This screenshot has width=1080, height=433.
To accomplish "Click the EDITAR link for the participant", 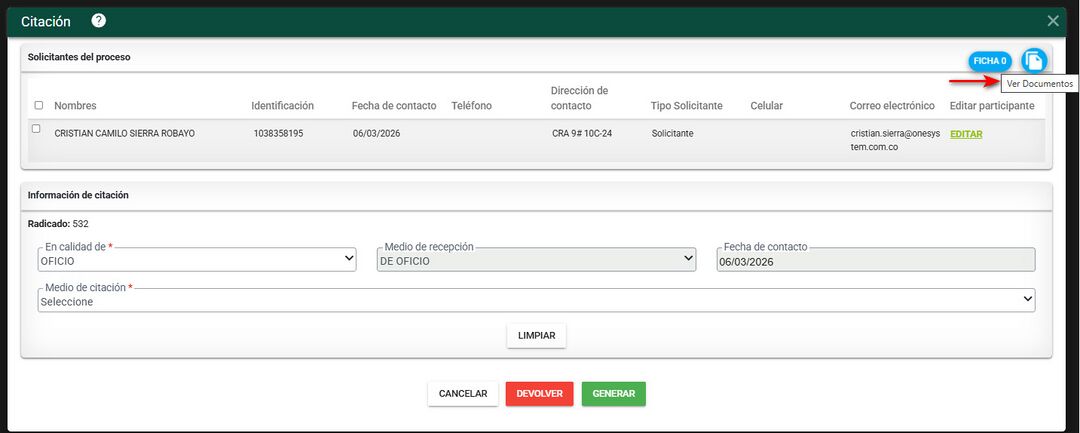I will (966, 134).
